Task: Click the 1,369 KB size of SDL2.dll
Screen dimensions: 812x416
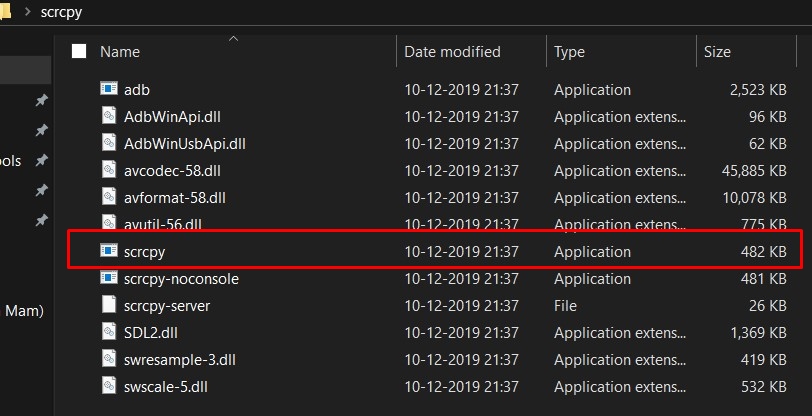Action: (x=758, y=333)
